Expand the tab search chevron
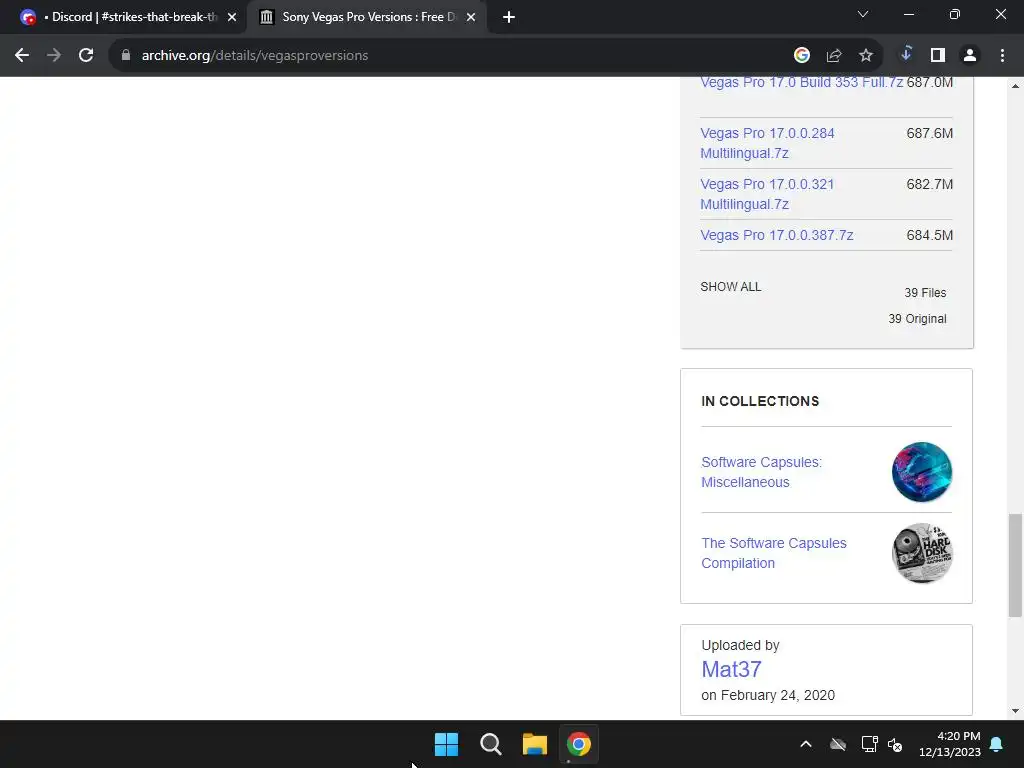The width and height of the screenshot is (1024, 768). [863, 14]
